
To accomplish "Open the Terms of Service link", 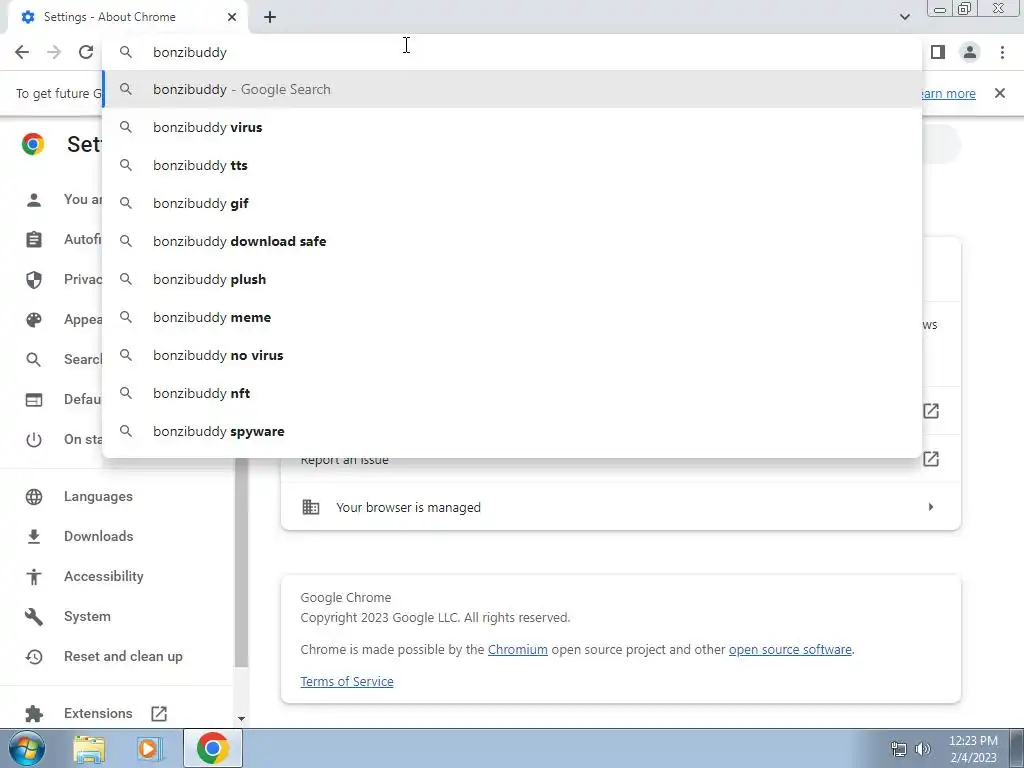I will [x=347, y=681].
